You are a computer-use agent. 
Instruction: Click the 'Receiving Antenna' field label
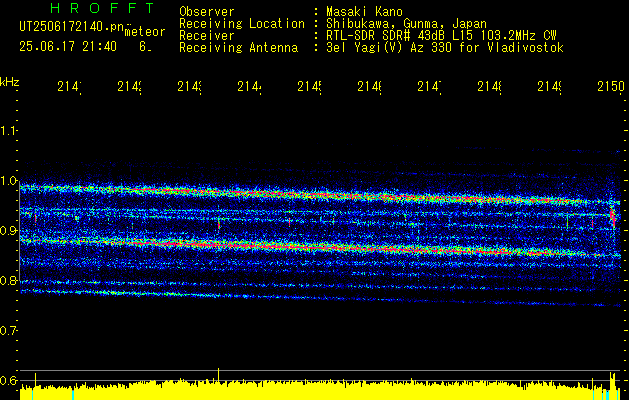(x=238, y=48)
